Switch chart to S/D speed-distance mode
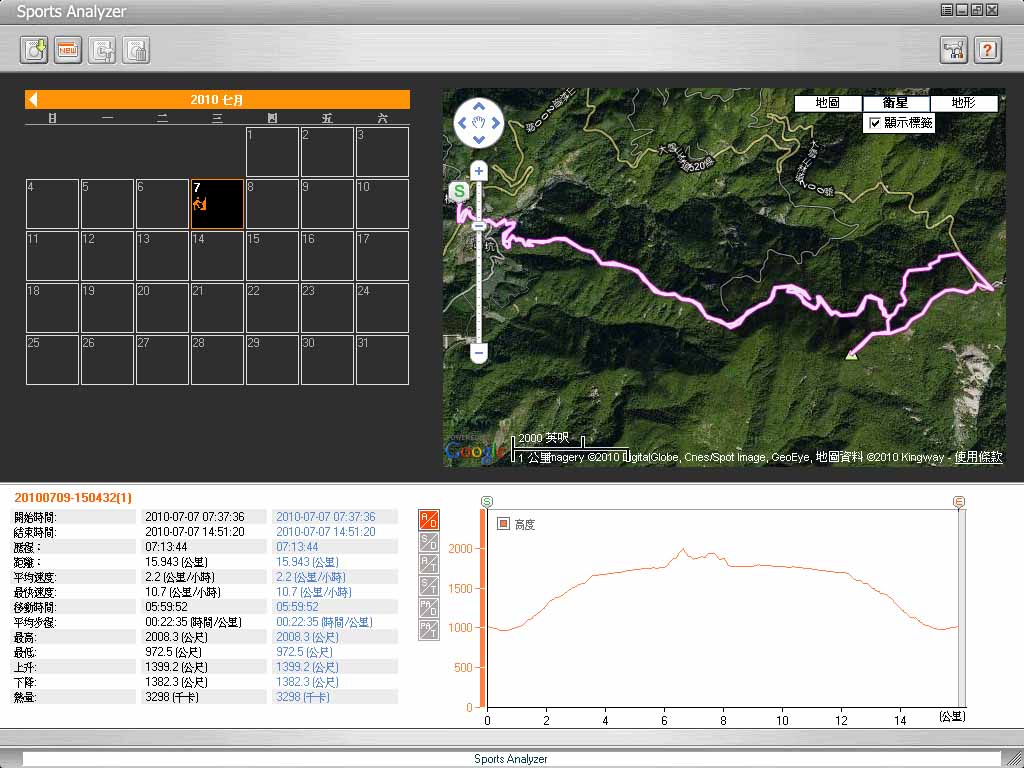The height and width of the screenshot is (768, 1024). (428, 542)
